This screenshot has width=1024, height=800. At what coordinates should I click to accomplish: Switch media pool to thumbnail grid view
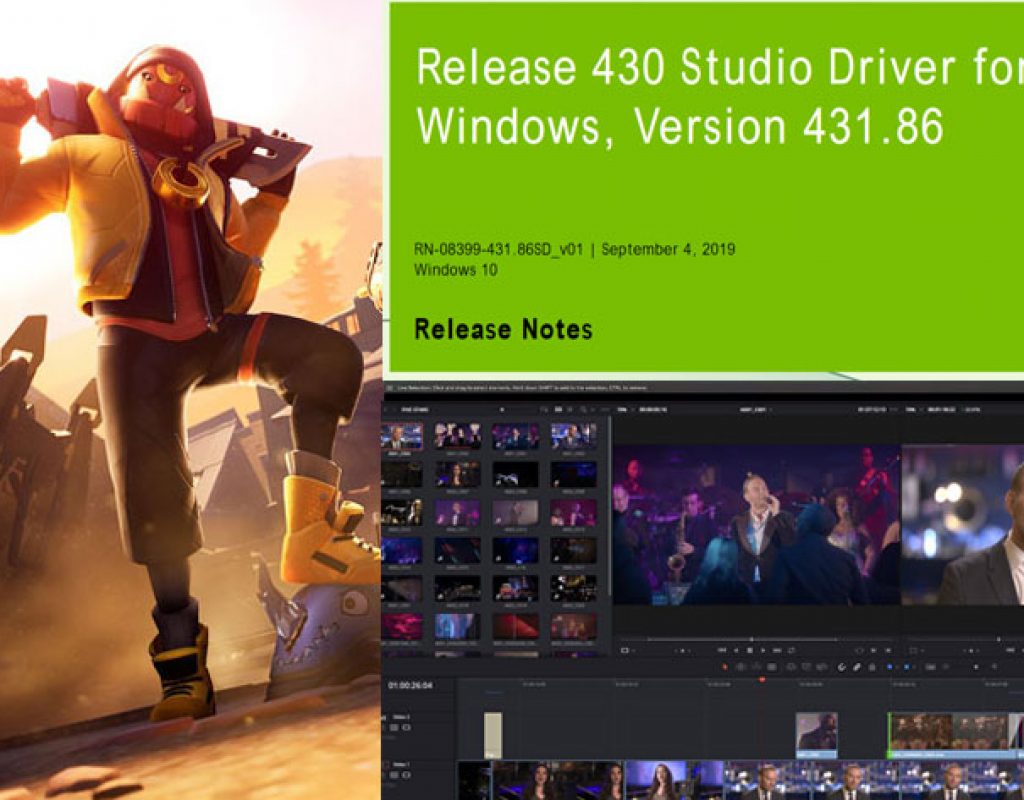[558, 409]
